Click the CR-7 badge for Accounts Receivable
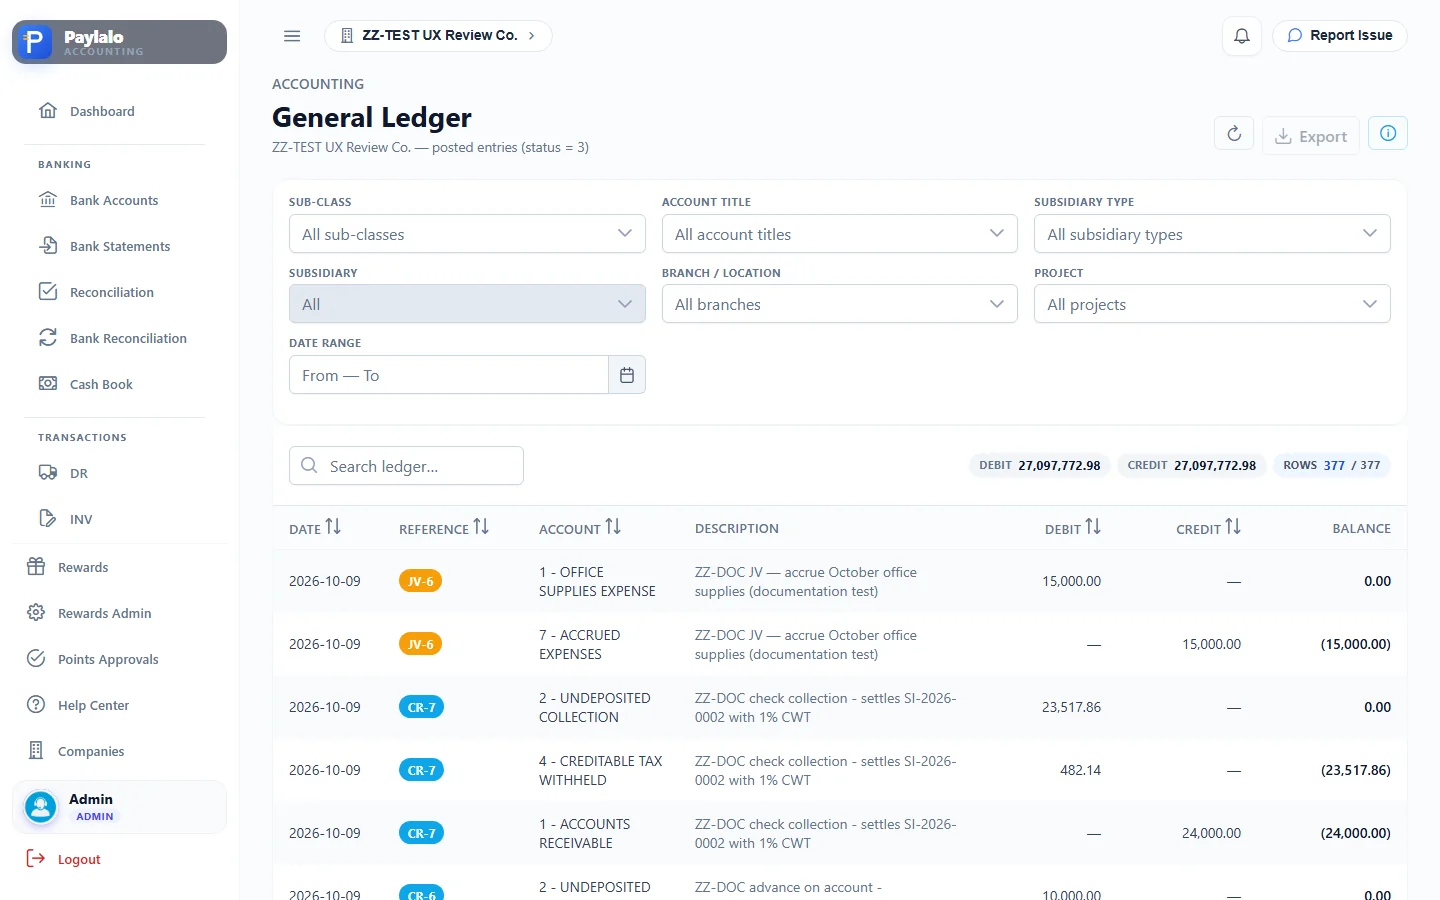The height and width of the screenshot is (900, 1440). [x=421, y=833]
